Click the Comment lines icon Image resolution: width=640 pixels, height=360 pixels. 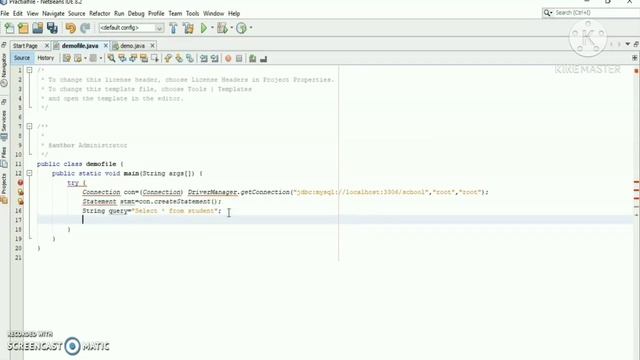(253, 59)
